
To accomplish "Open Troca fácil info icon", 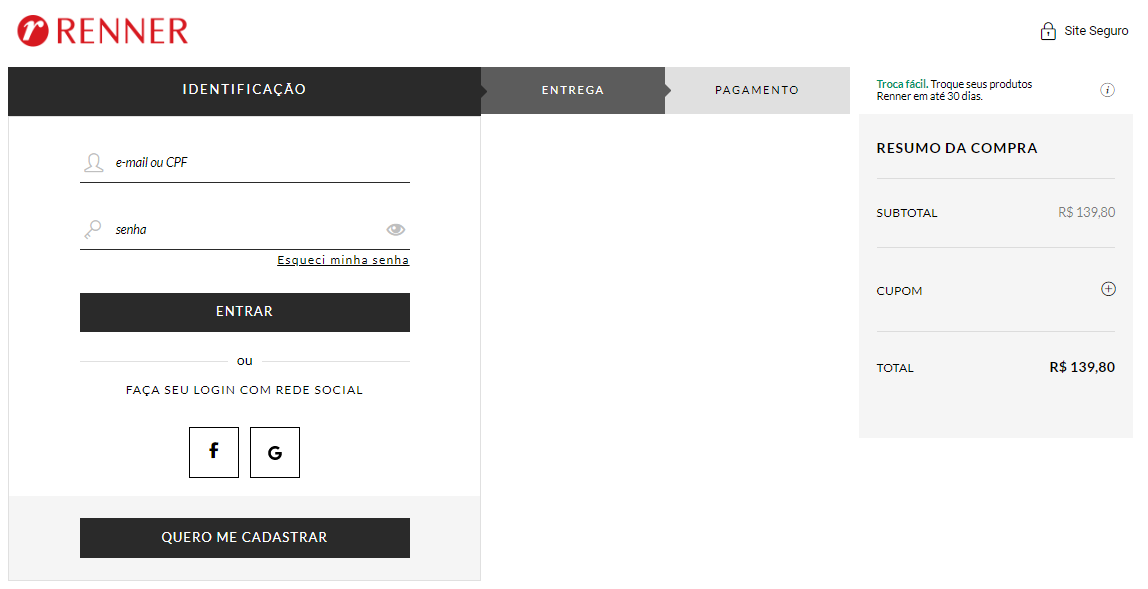I will (1107, 90).
